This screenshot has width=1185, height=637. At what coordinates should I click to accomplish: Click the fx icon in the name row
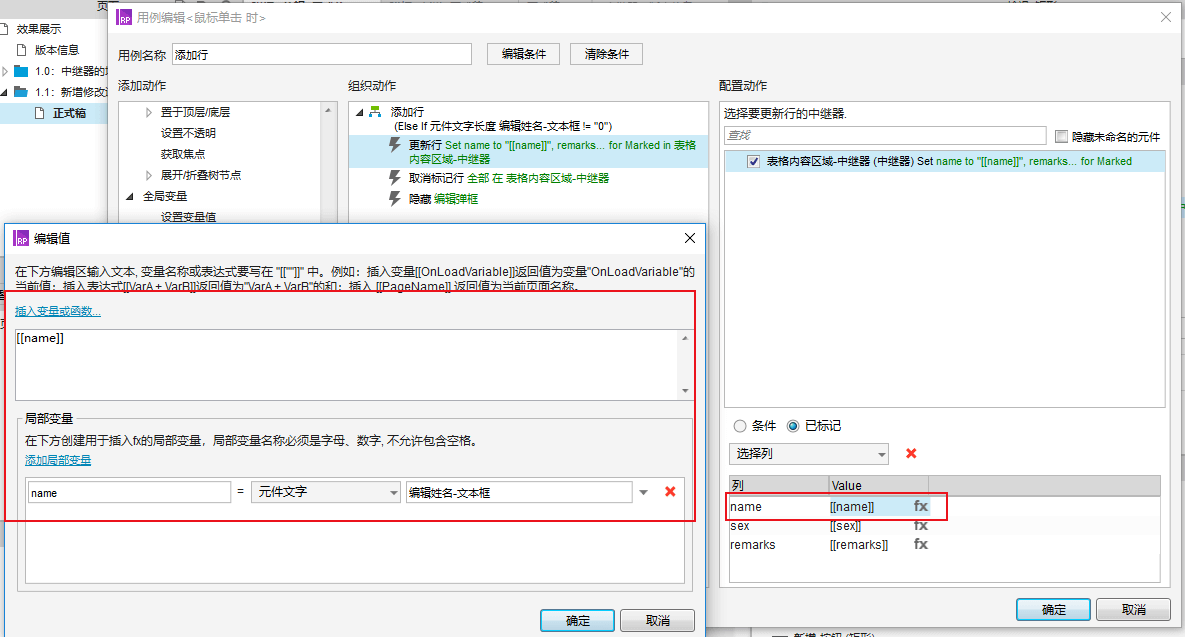920,506
